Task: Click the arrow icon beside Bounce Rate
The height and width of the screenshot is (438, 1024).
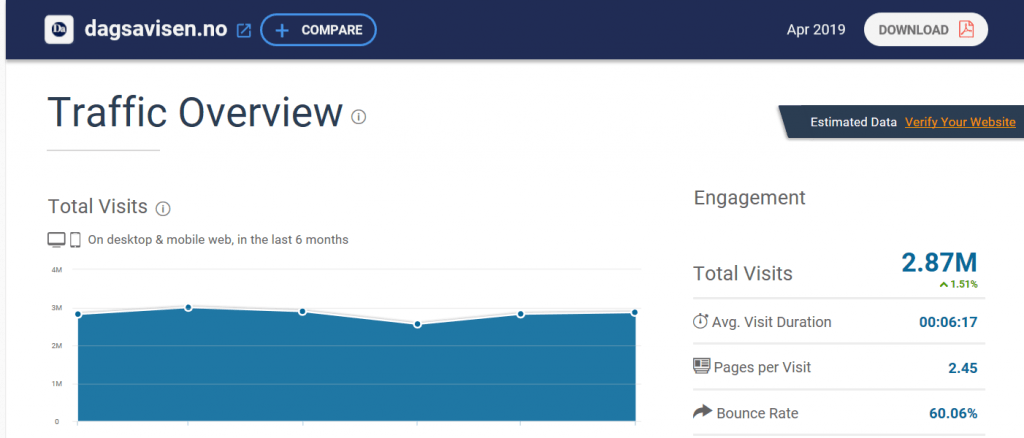Action: coord(701,412)
